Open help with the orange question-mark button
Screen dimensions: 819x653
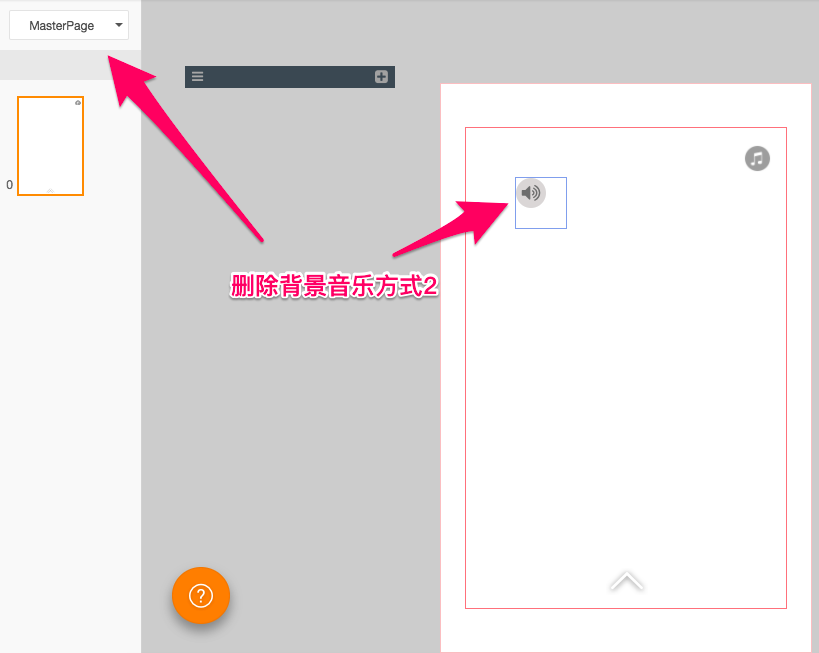201,596
